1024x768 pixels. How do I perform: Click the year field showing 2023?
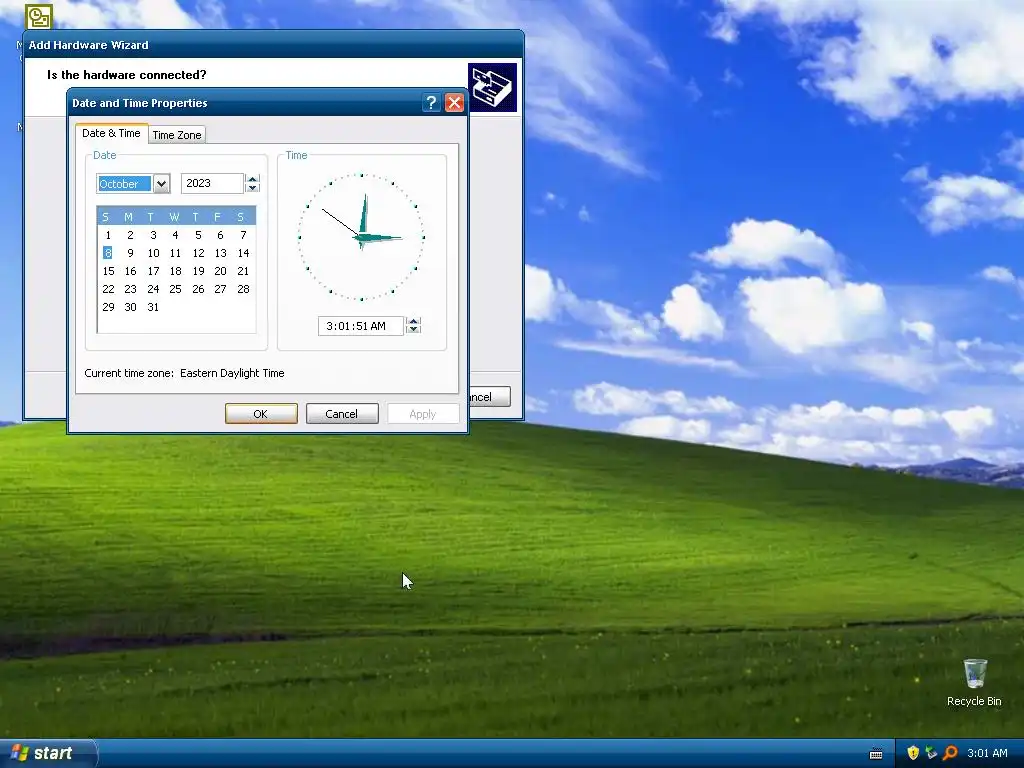pyautogui.click(x=212, y=184)
